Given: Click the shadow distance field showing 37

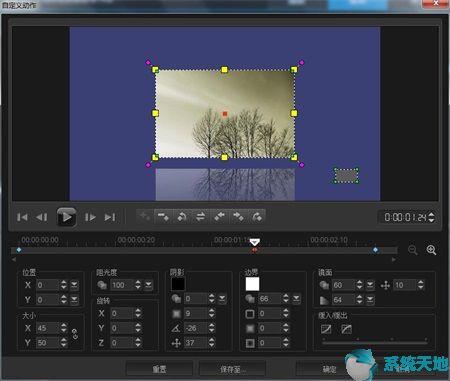Looking at the screenshot, I should (196, 343).
